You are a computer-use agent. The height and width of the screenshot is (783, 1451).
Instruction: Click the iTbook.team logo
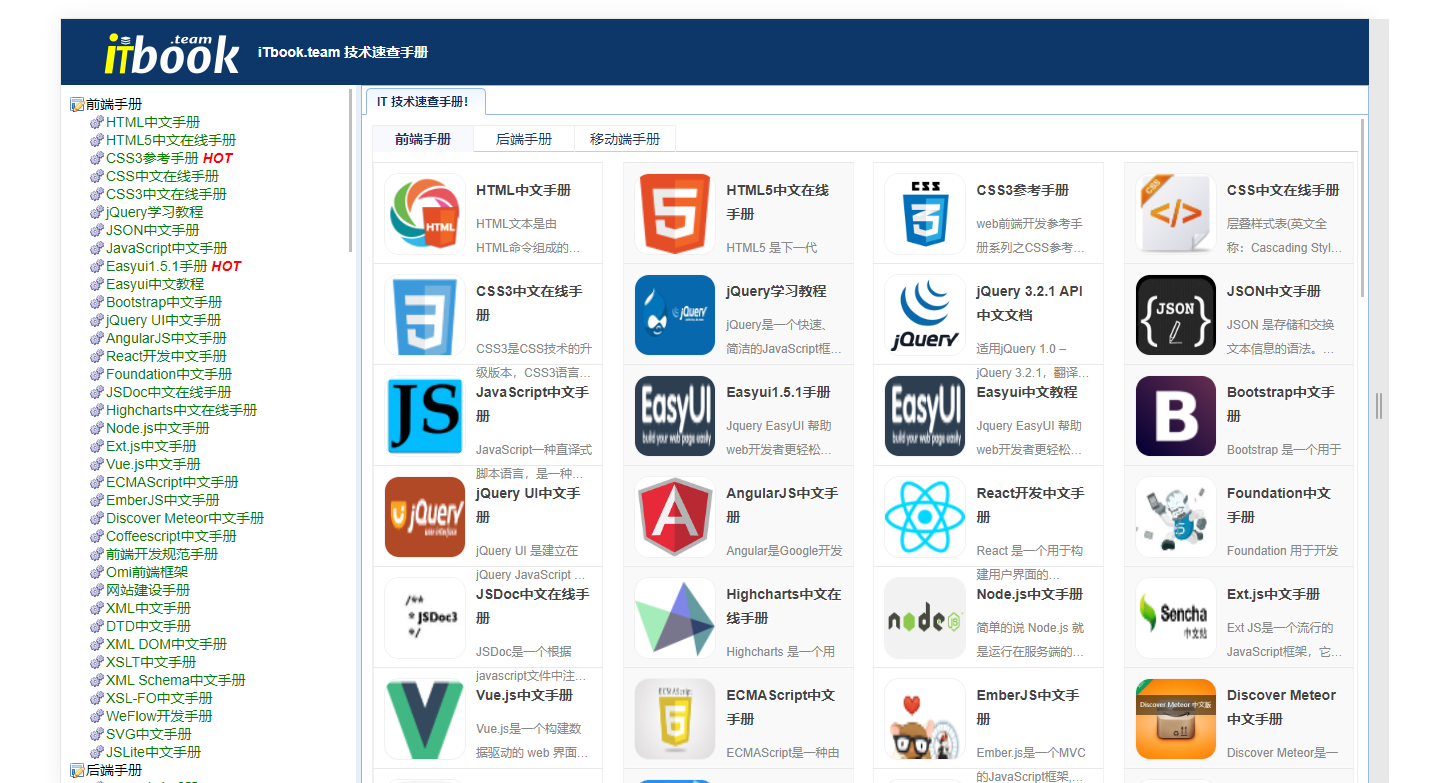pyautogui.click(x=172, y=54)
